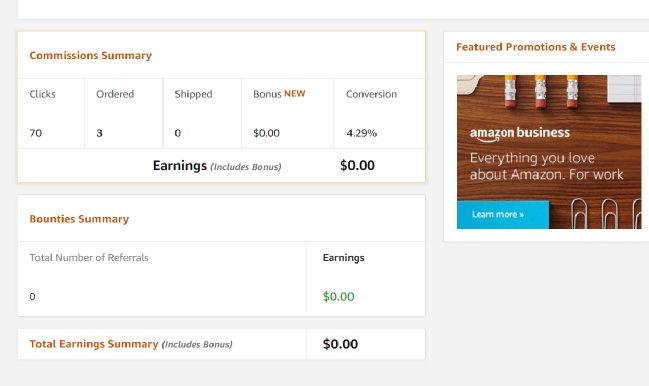Select the Bounties Summary heading
Image resolution: width=649 pixels, height=386 pixels.
79,219
